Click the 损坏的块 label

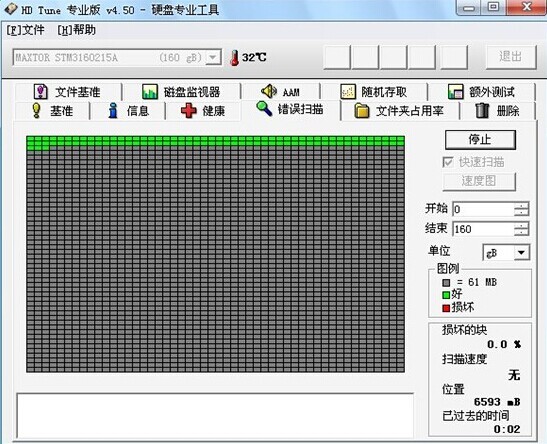pyautogui.click(x=464, y=330)
